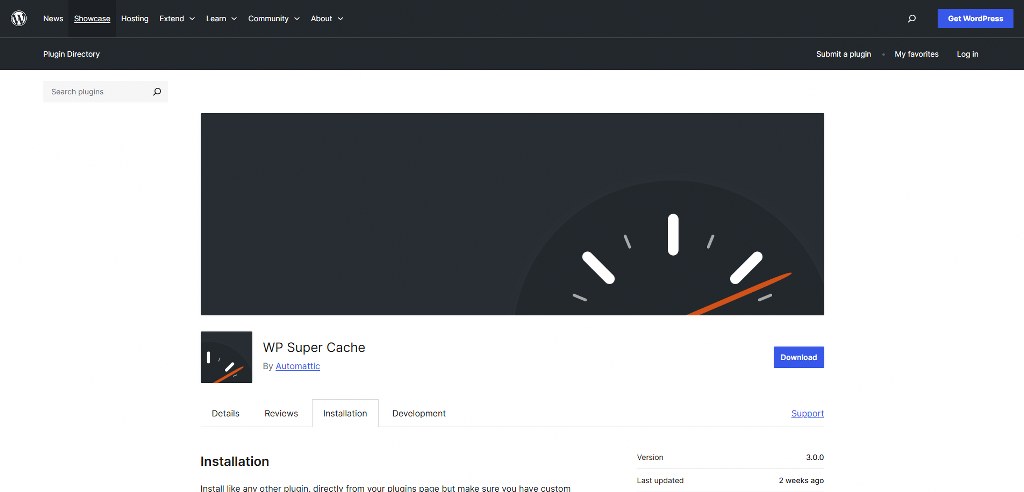Click the WP Super Cache banner image
Viewport: 1024px width, 492px height.
(x=512, y=214)
